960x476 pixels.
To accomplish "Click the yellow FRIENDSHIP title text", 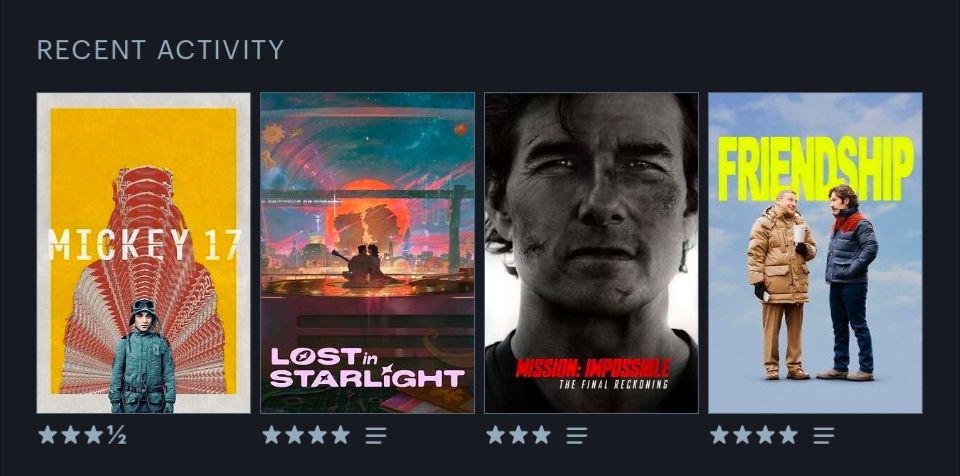I will click(x=816, y=168).
